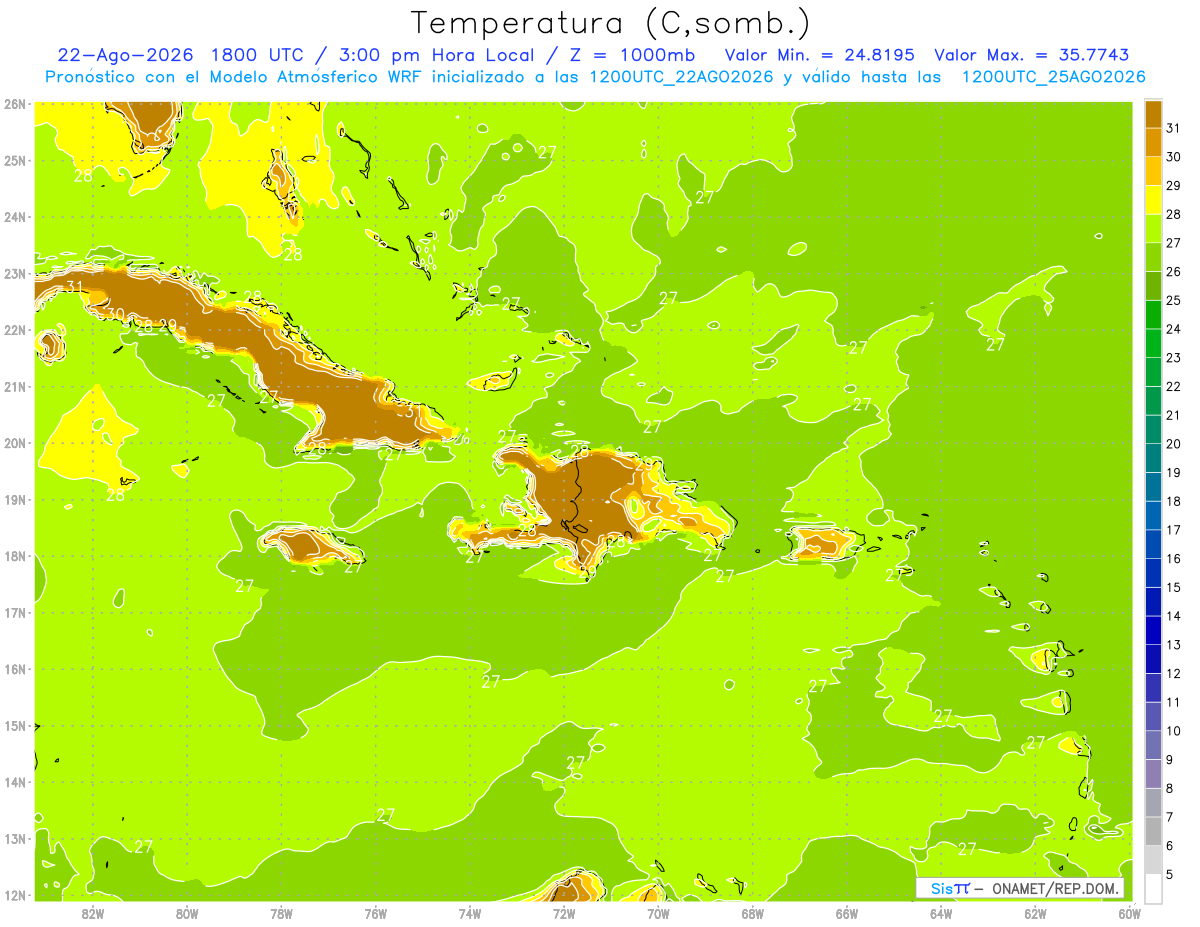Select the lime swatch between legend 27 and 28

pyautogui.click(x=1153, y=229)
